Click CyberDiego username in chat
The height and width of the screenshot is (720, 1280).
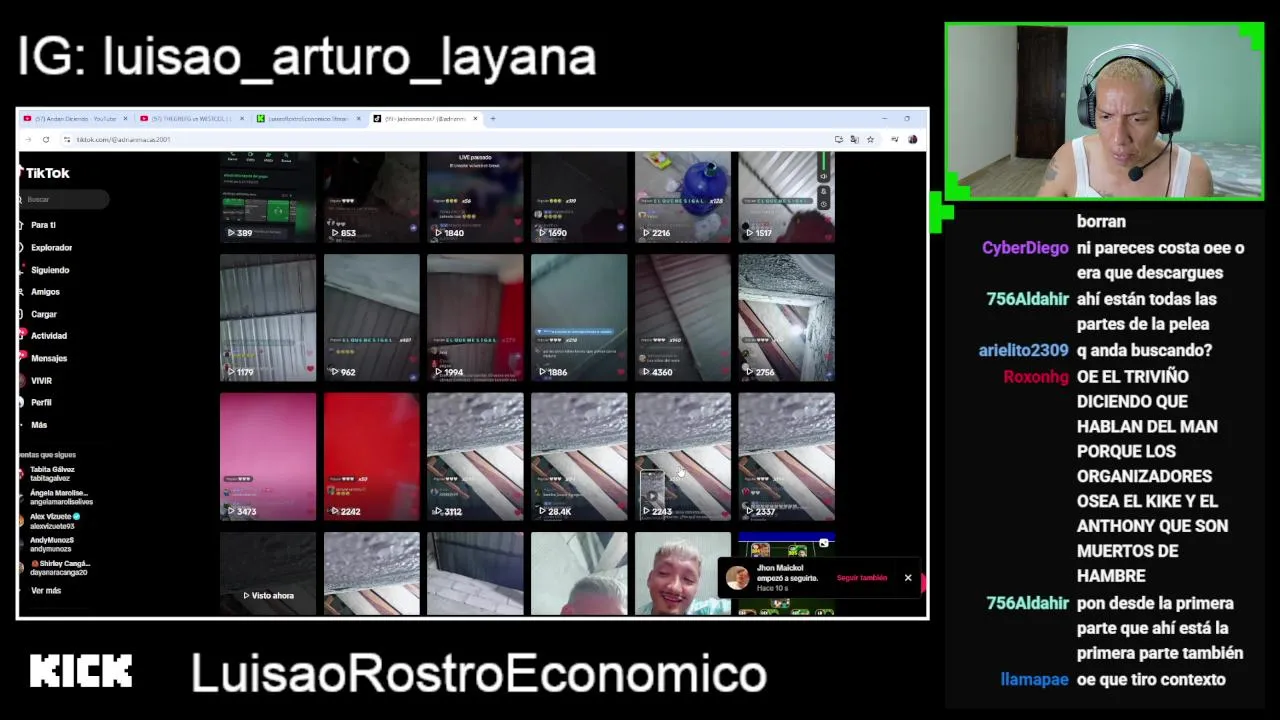coord(1025,248)
